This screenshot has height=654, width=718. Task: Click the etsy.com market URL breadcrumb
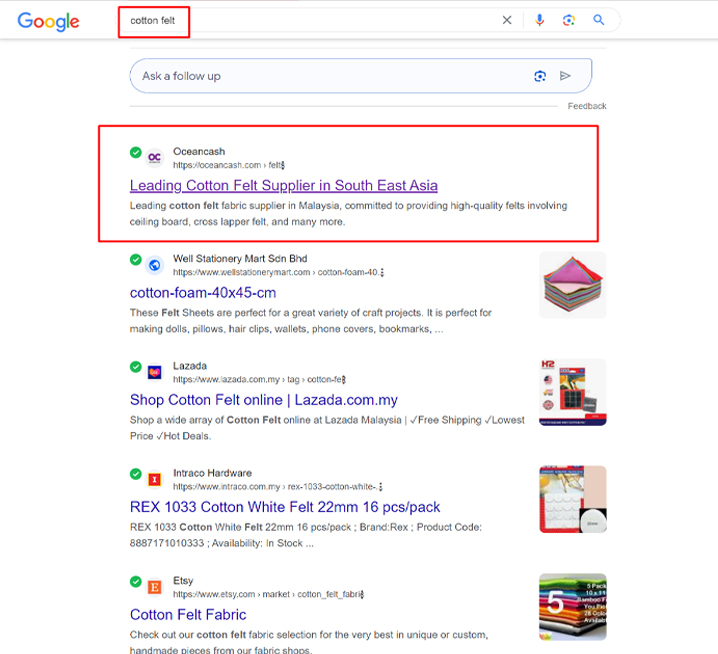coord(266,594)
